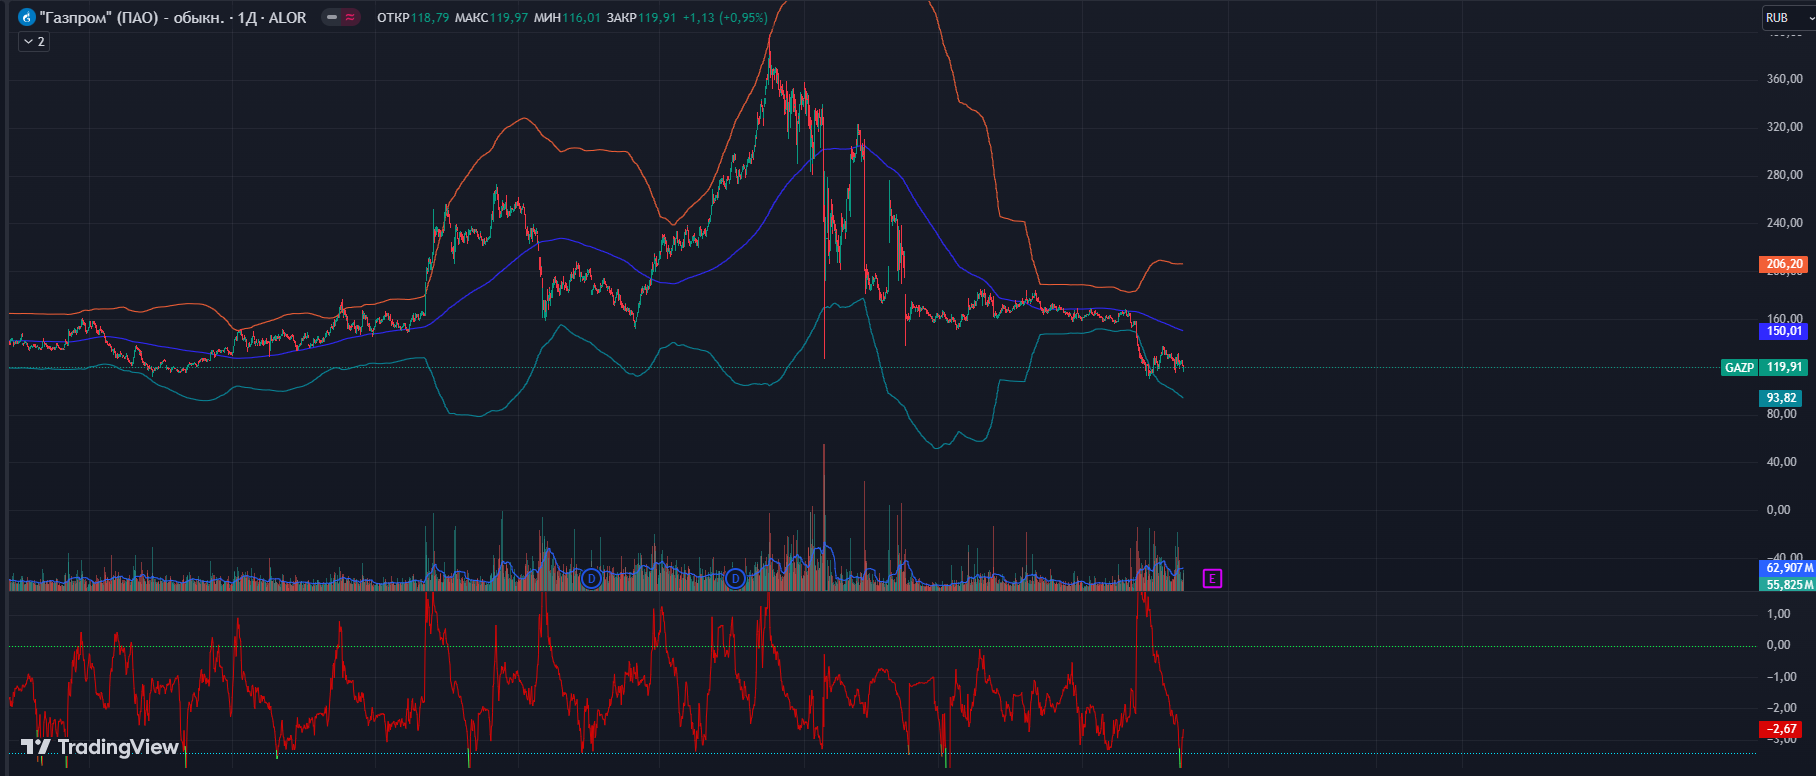1816x776 pixels.
Task: Click the green volume value 55,825M
Action: tap(1787, 585)
